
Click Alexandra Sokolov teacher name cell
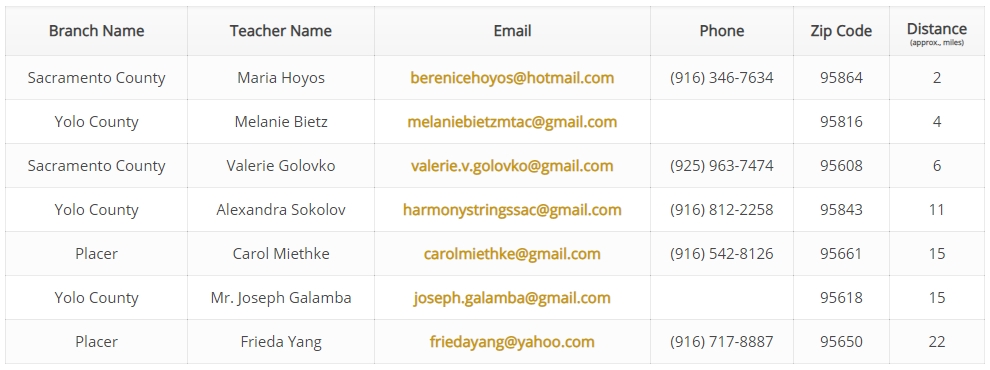(281, 210)
